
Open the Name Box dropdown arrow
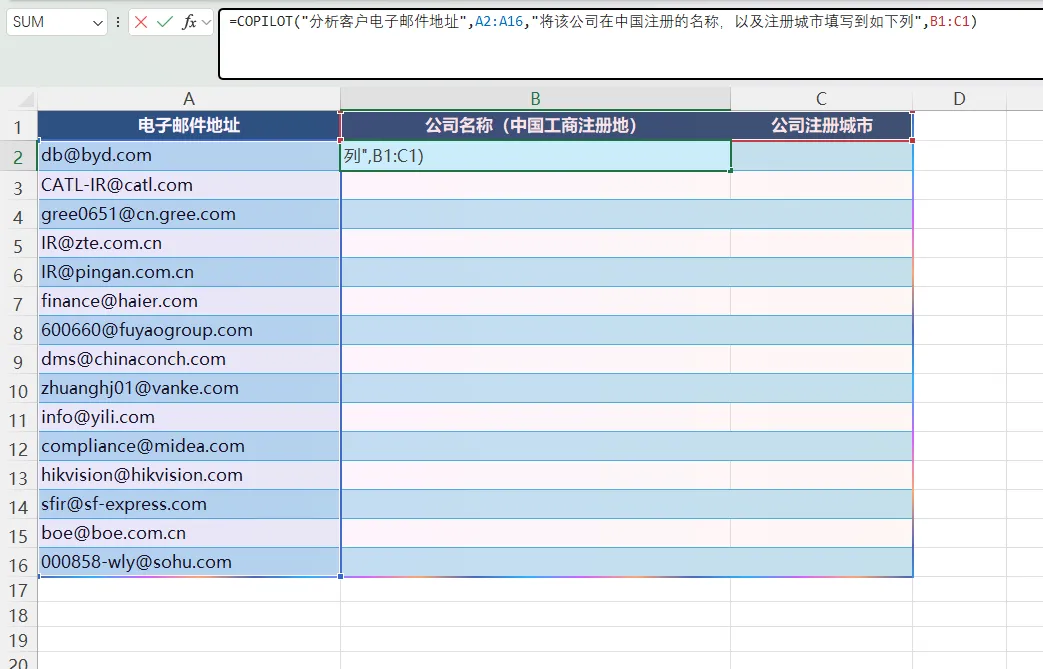tap(98, 23)
